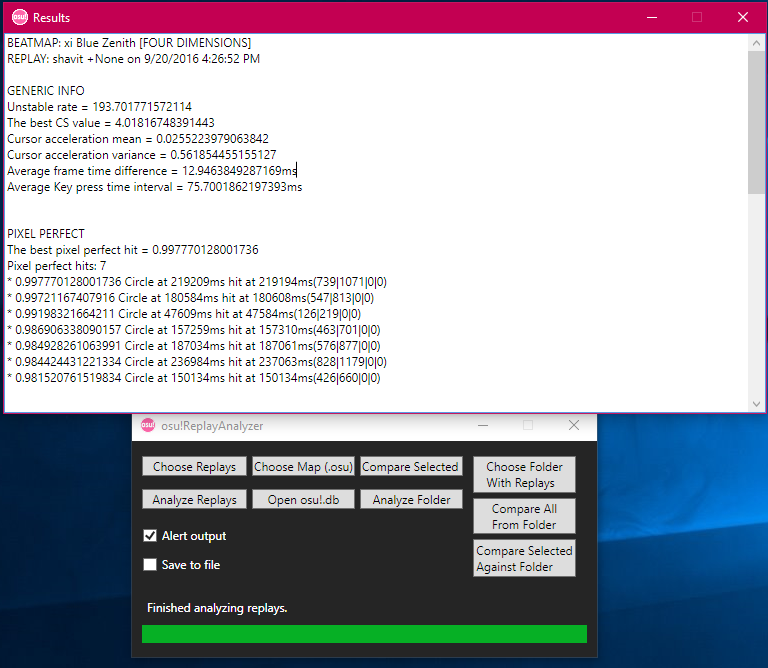Click 'The best pixel perfect hit' line
768x668 pixels.
132,250
